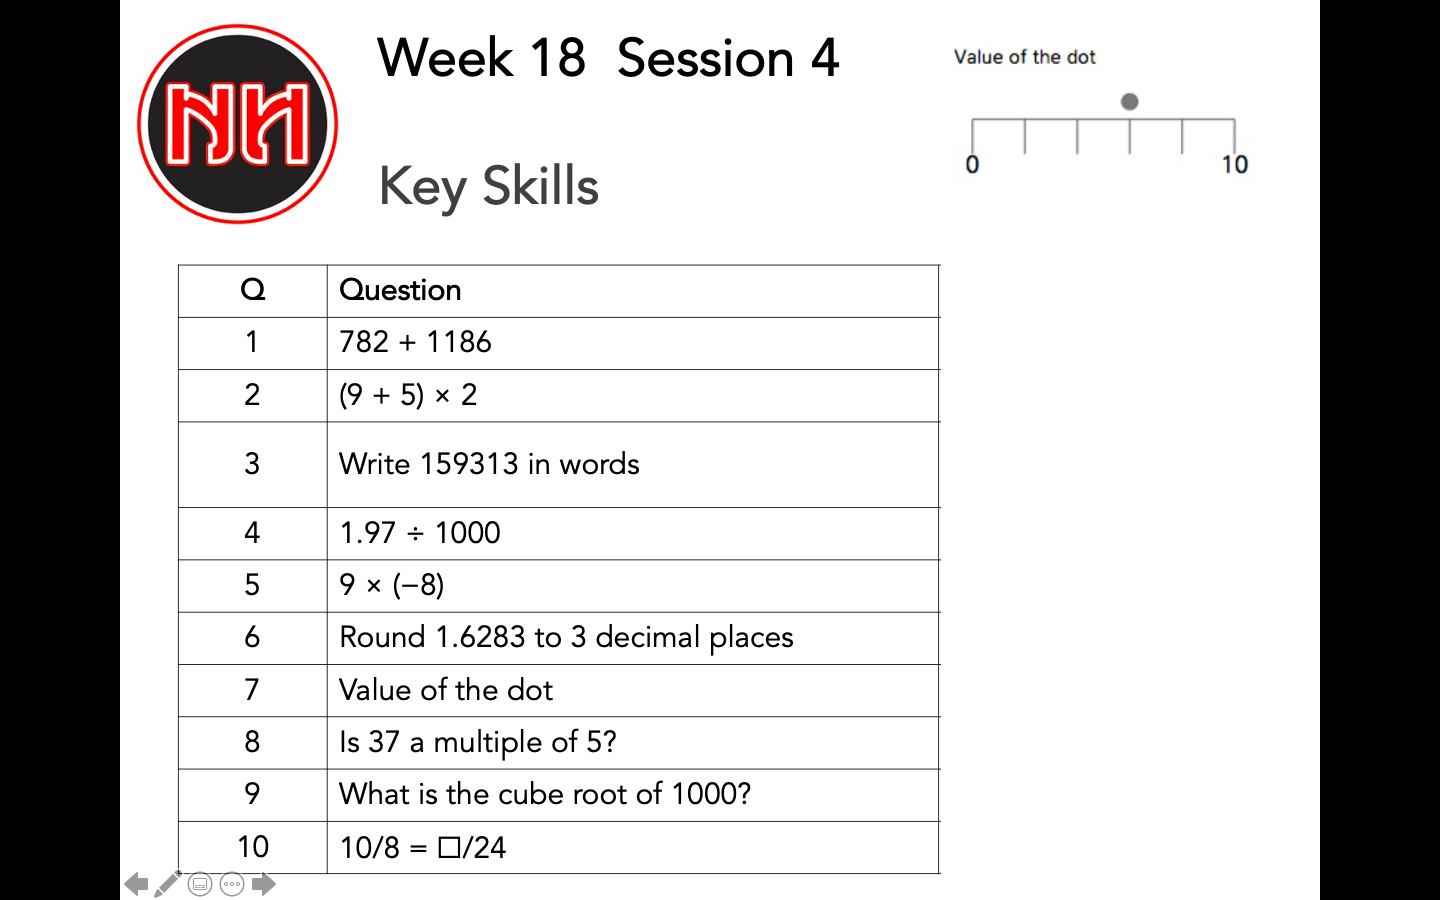Click the grey dot on number line
Screen dimensions: 1440x900
(1129, 102)
